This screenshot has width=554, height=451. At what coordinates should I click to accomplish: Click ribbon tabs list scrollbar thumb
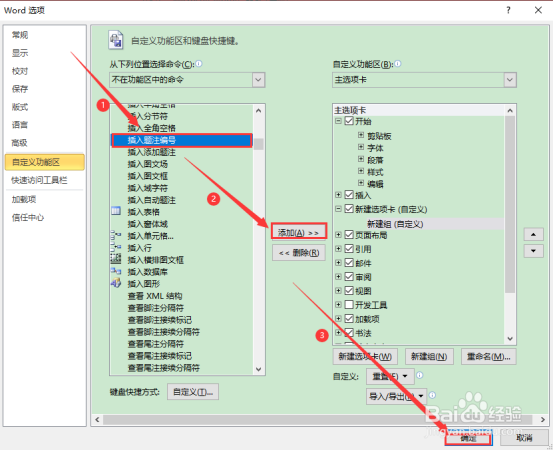[509, 205]
